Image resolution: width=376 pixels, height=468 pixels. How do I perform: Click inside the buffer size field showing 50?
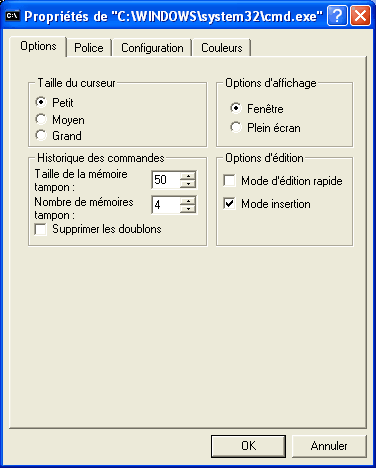[x=166, y=180]
